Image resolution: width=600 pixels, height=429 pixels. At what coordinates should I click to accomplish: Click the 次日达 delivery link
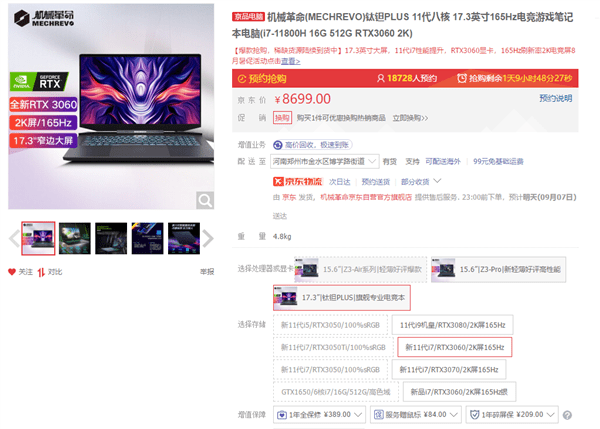coord(339,182)
